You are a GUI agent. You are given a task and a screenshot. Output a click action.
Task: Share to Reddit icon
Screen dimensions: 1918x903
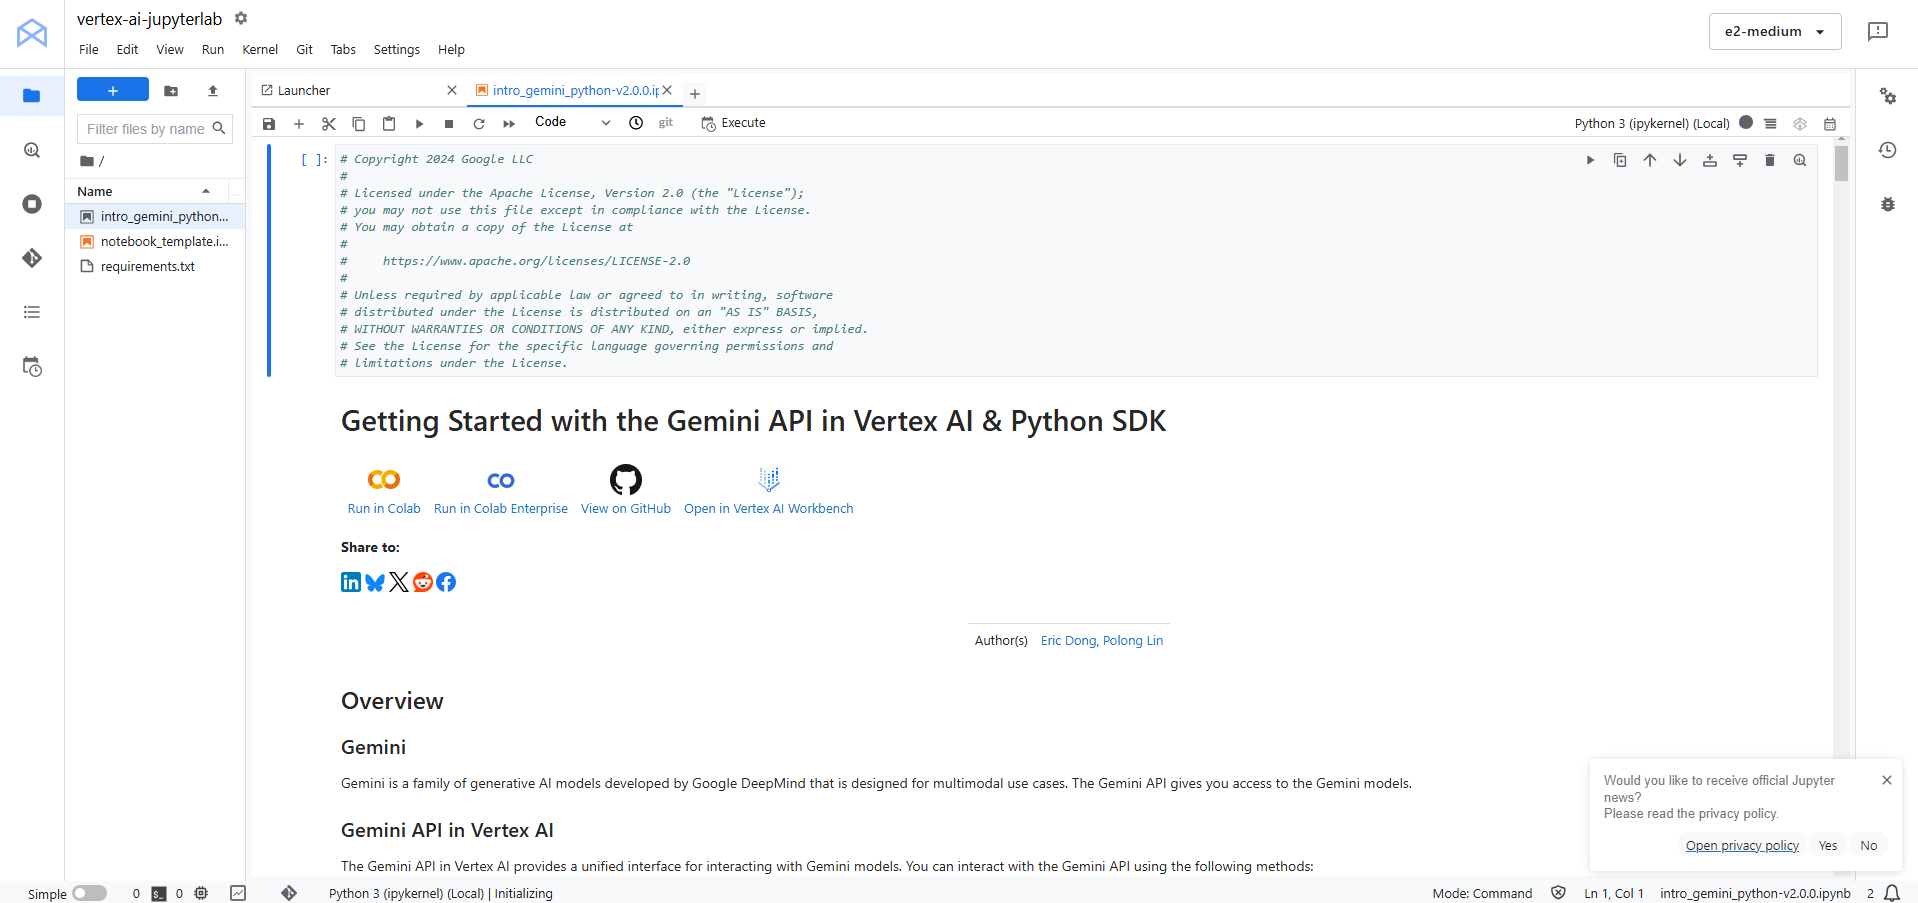[x=423, y=582]
